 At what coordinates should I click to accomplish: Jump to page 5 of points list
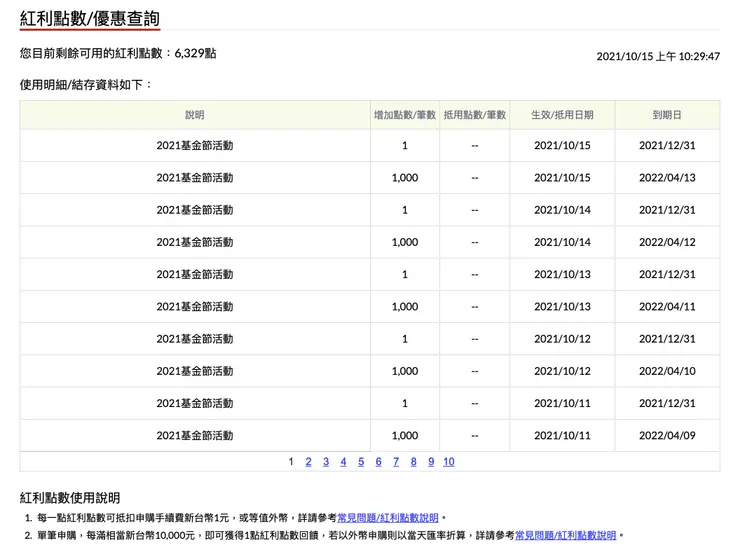361,461
